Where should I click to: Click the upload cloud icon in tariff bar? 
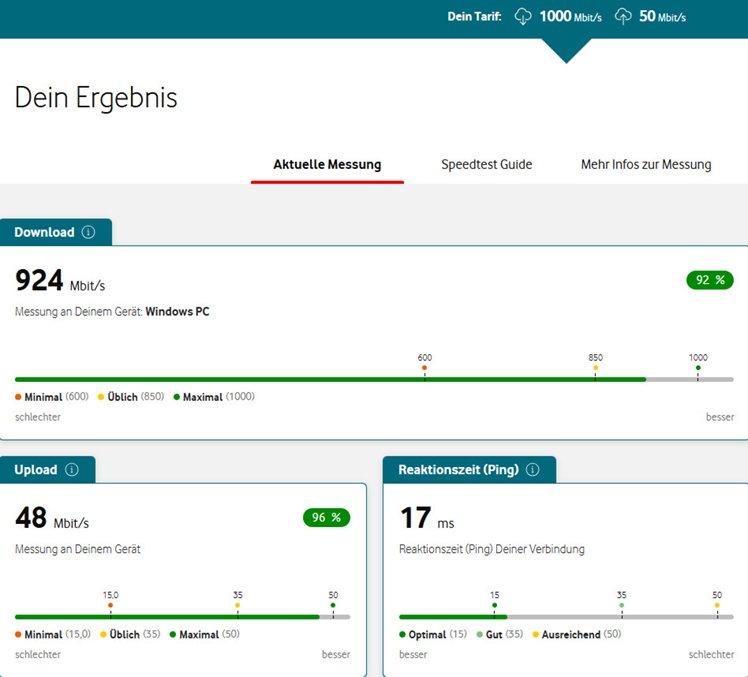coord(623,16)
